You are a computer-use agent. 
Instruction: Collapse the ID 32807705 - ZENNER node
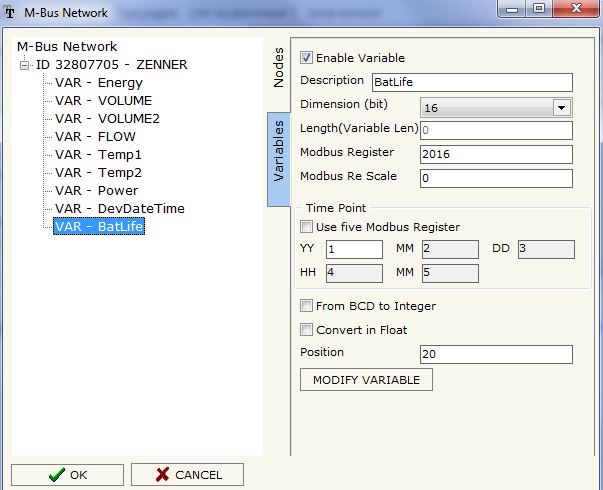(25, 65)
